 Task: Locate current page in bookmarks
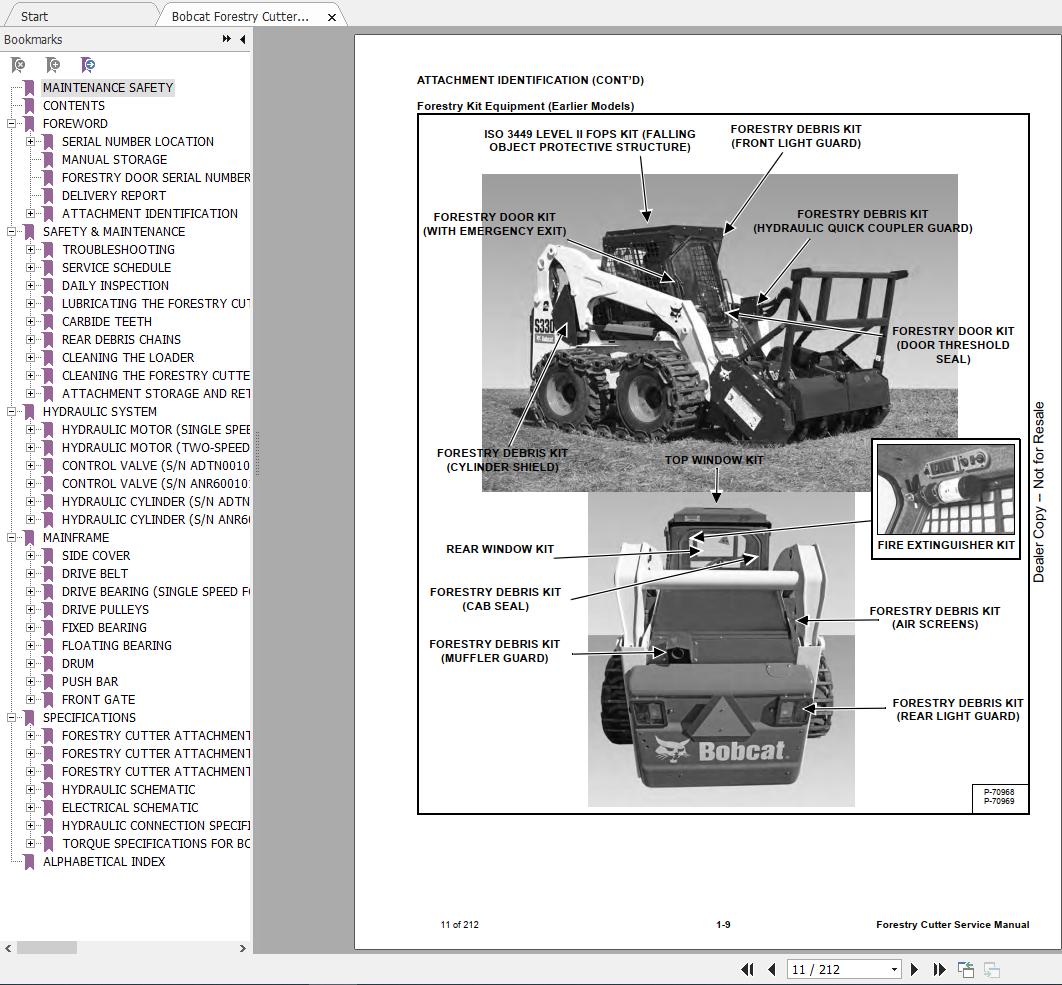point(88,64)
